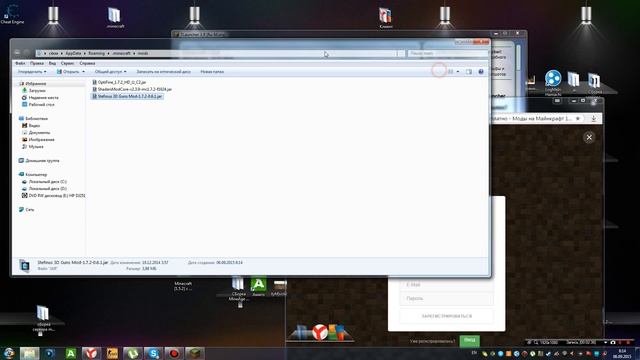This screenshot has width=640, height=360.
Task: Open the Клиент archive desktop icon
Action: [x=385, y=18]
